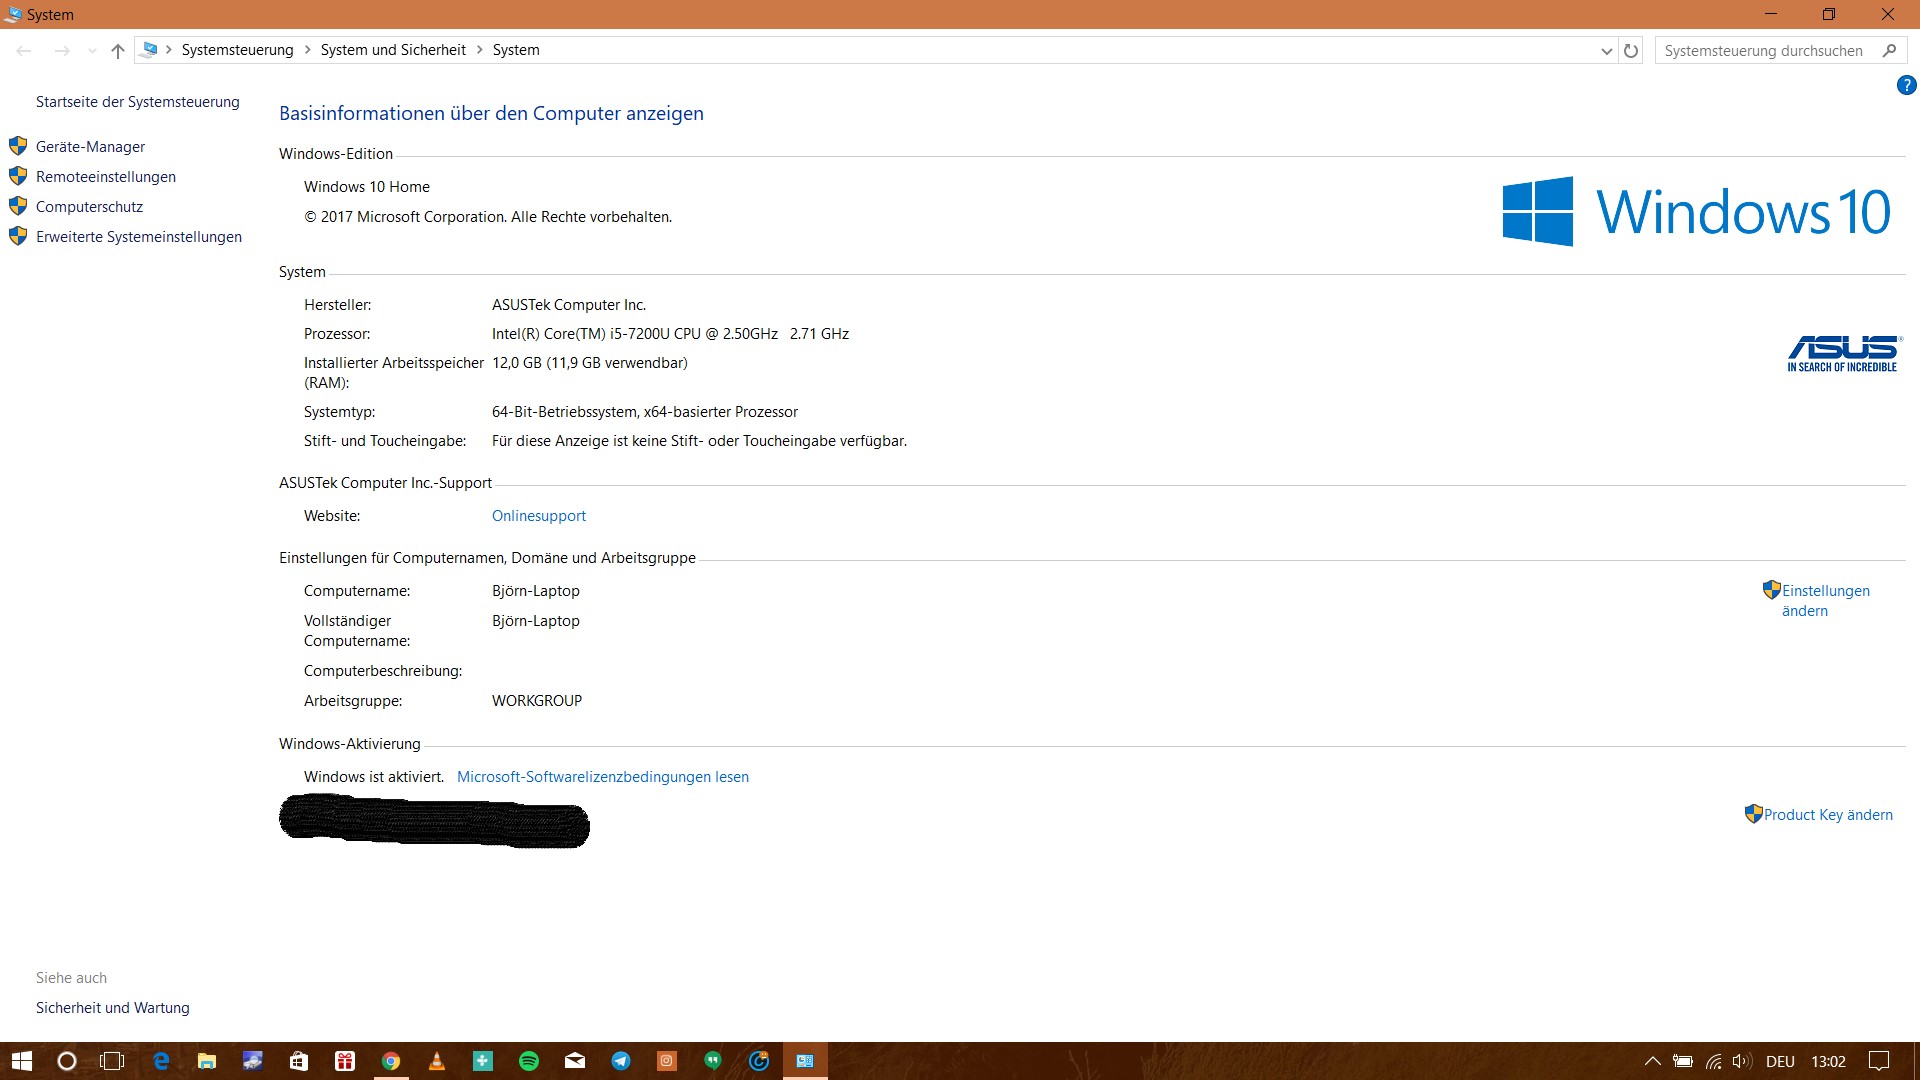This screenshot has width=1920, height=1080.
Task: Launch VLC media player from taskbar
Action: pos(437,1061)
